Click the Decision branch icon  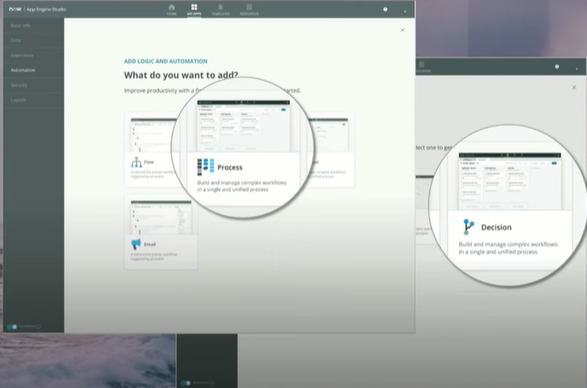click(x=468, y=227)
